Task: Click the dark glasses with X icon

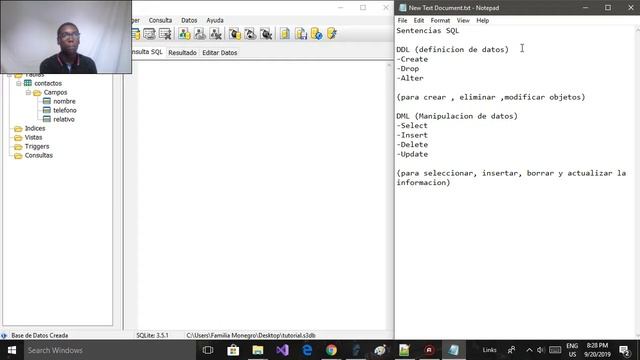Action: coord(266,34)
